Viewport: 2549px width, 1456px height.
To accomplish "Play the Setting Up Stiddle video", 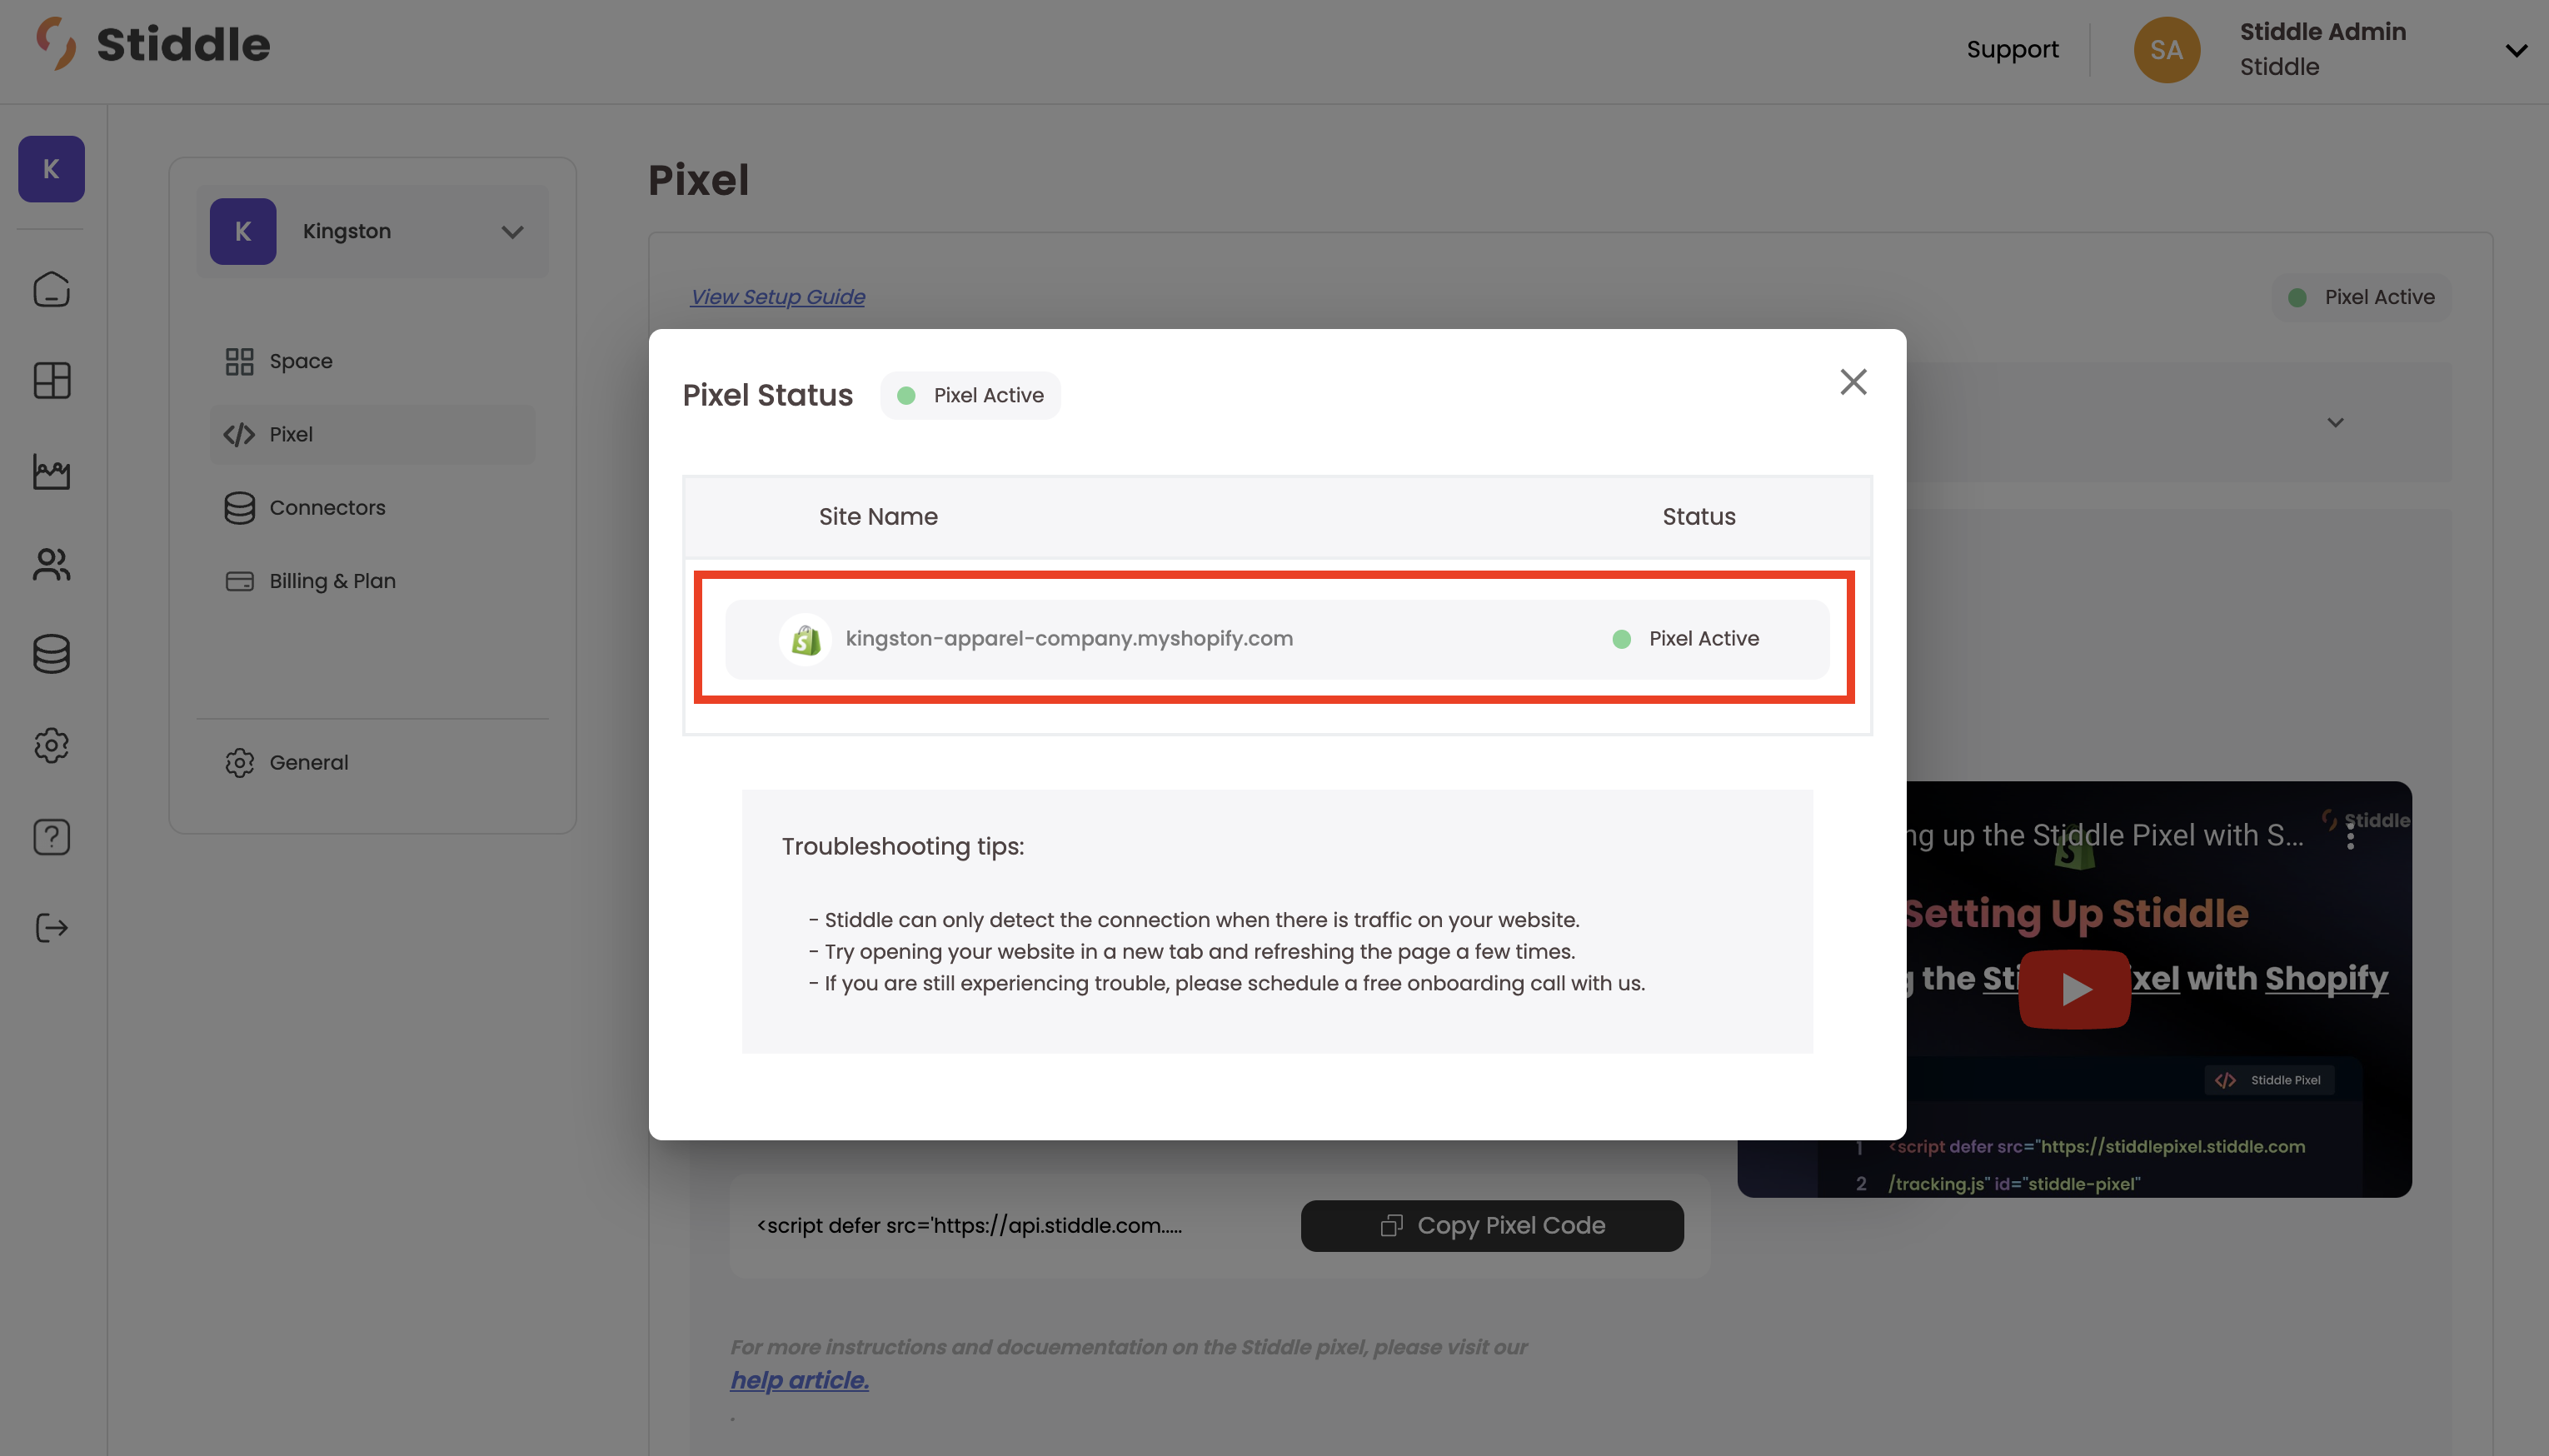I will point(2074,989).
